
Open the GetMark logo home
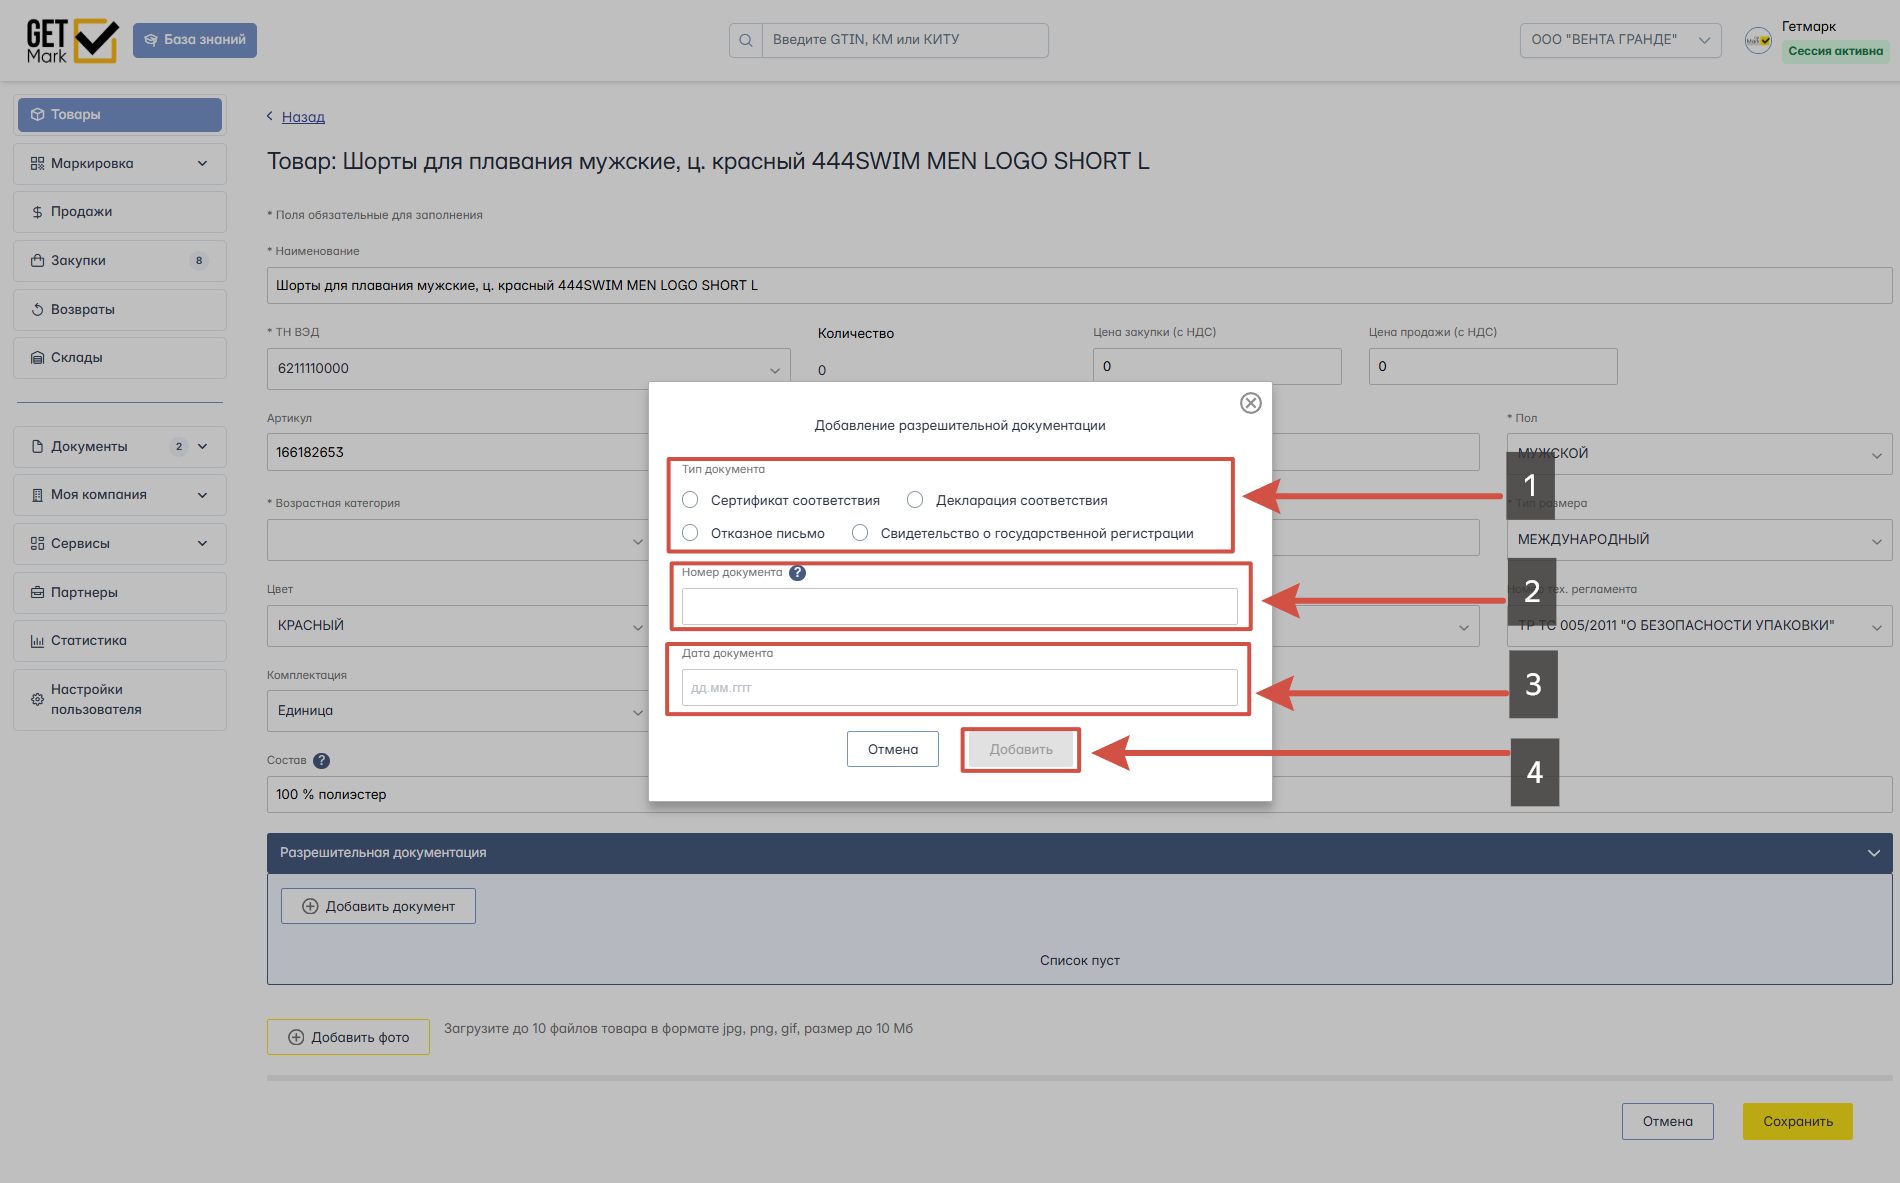(72, 41)
